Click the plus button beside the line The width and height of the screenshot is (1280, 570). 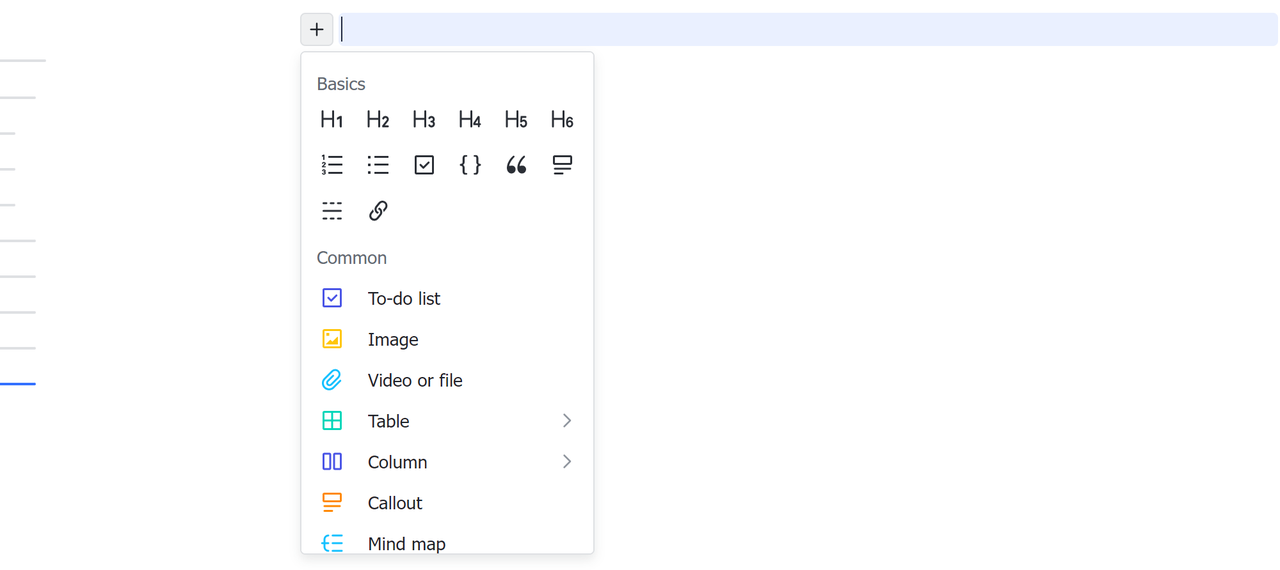coord(317,30)
